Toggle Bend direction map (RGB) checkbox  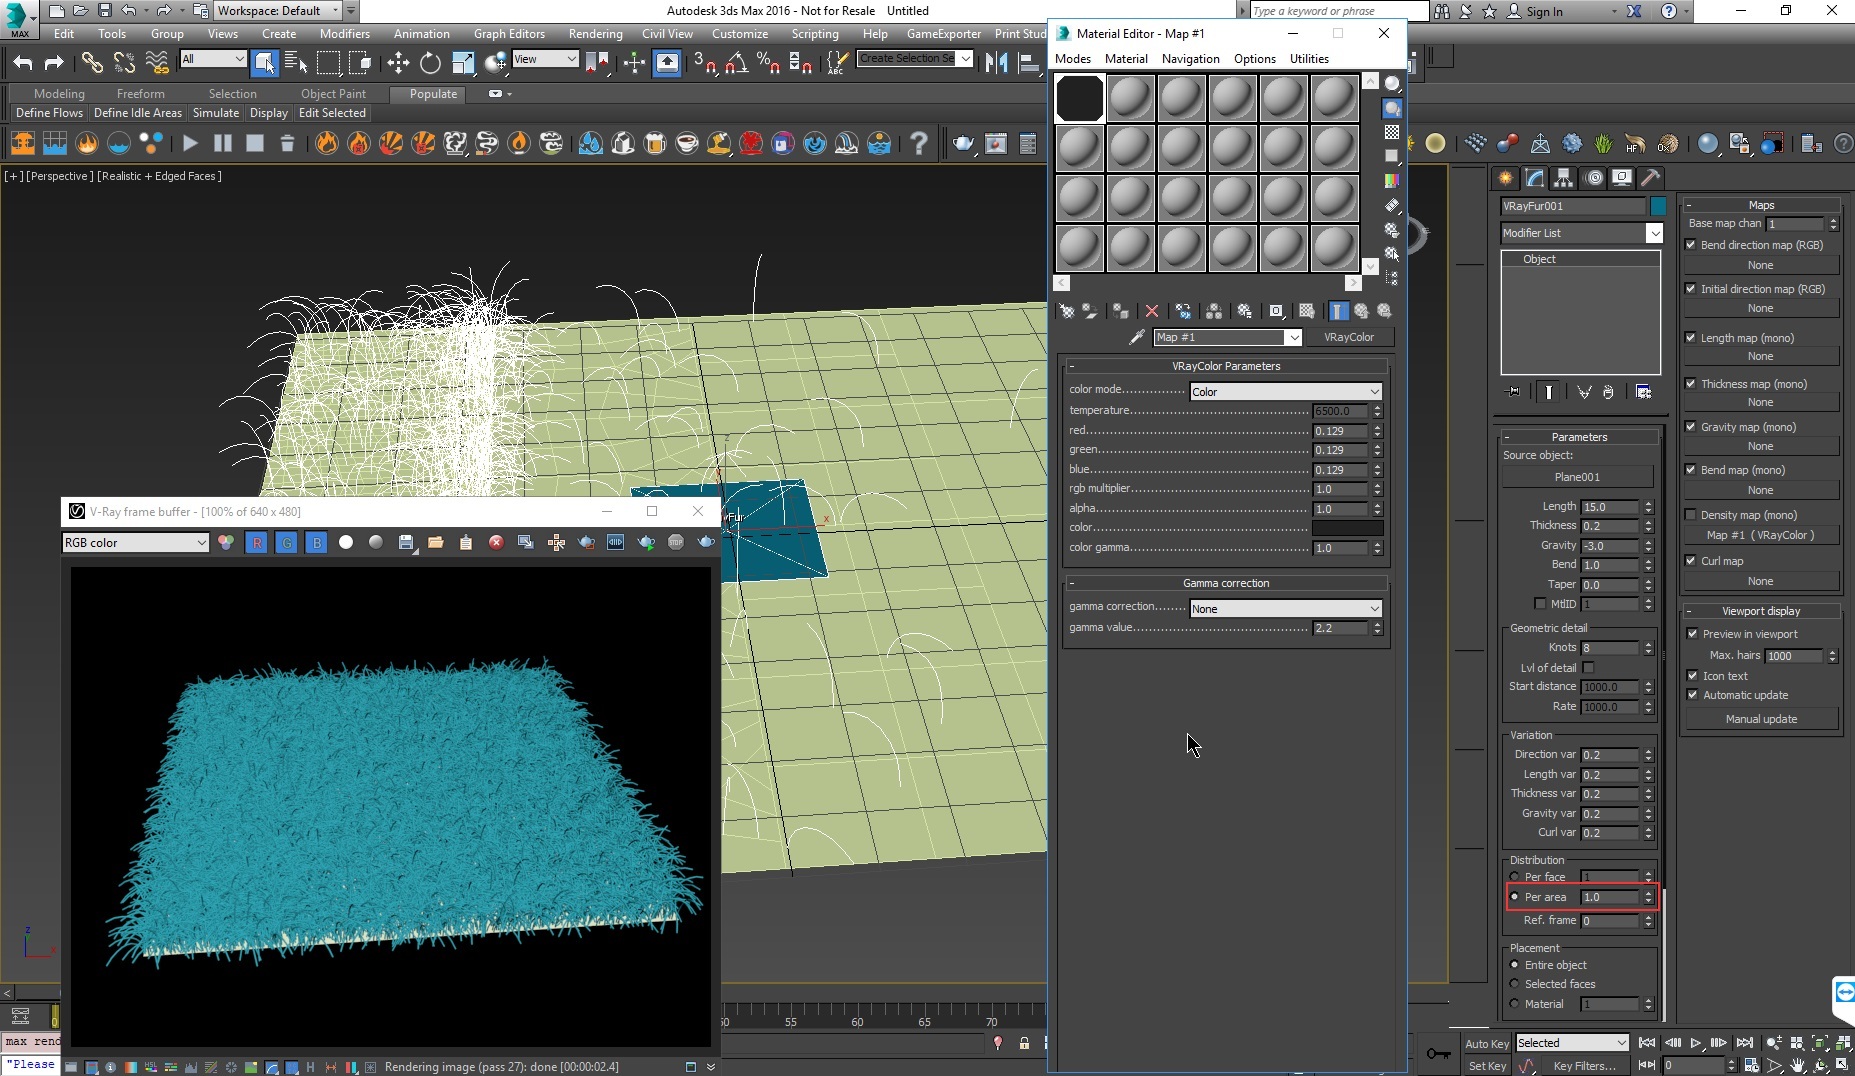click(1691, 245)
